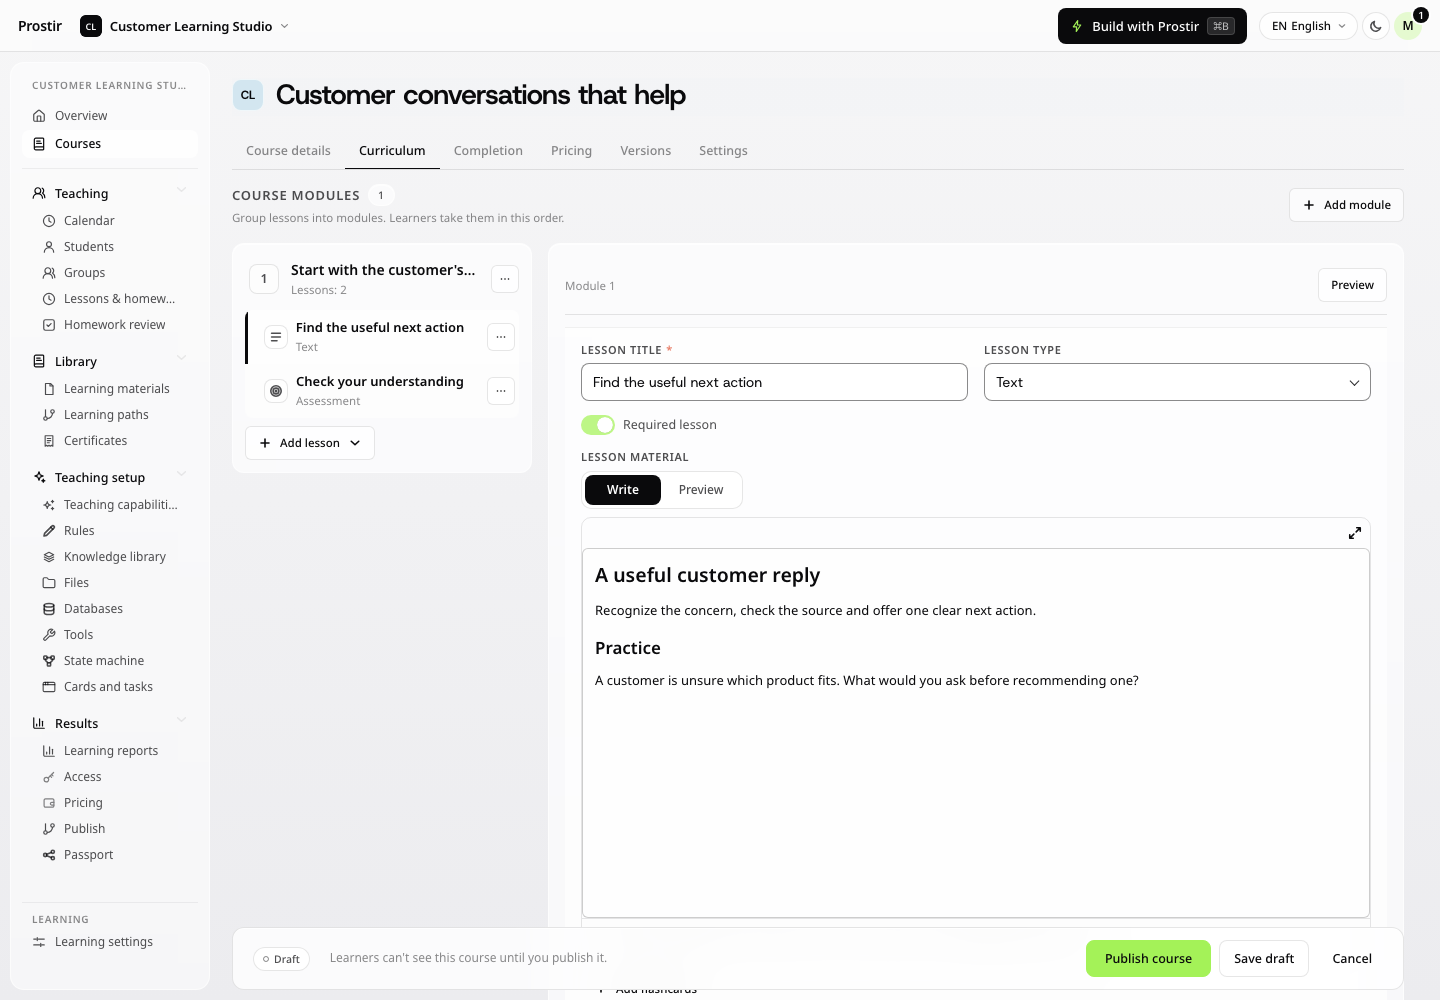Image resolution: width=1440 pixels, height=1000 pixels.
Task: Open the Customer Learning Studio workspace switcher
Action: (185, 26)
